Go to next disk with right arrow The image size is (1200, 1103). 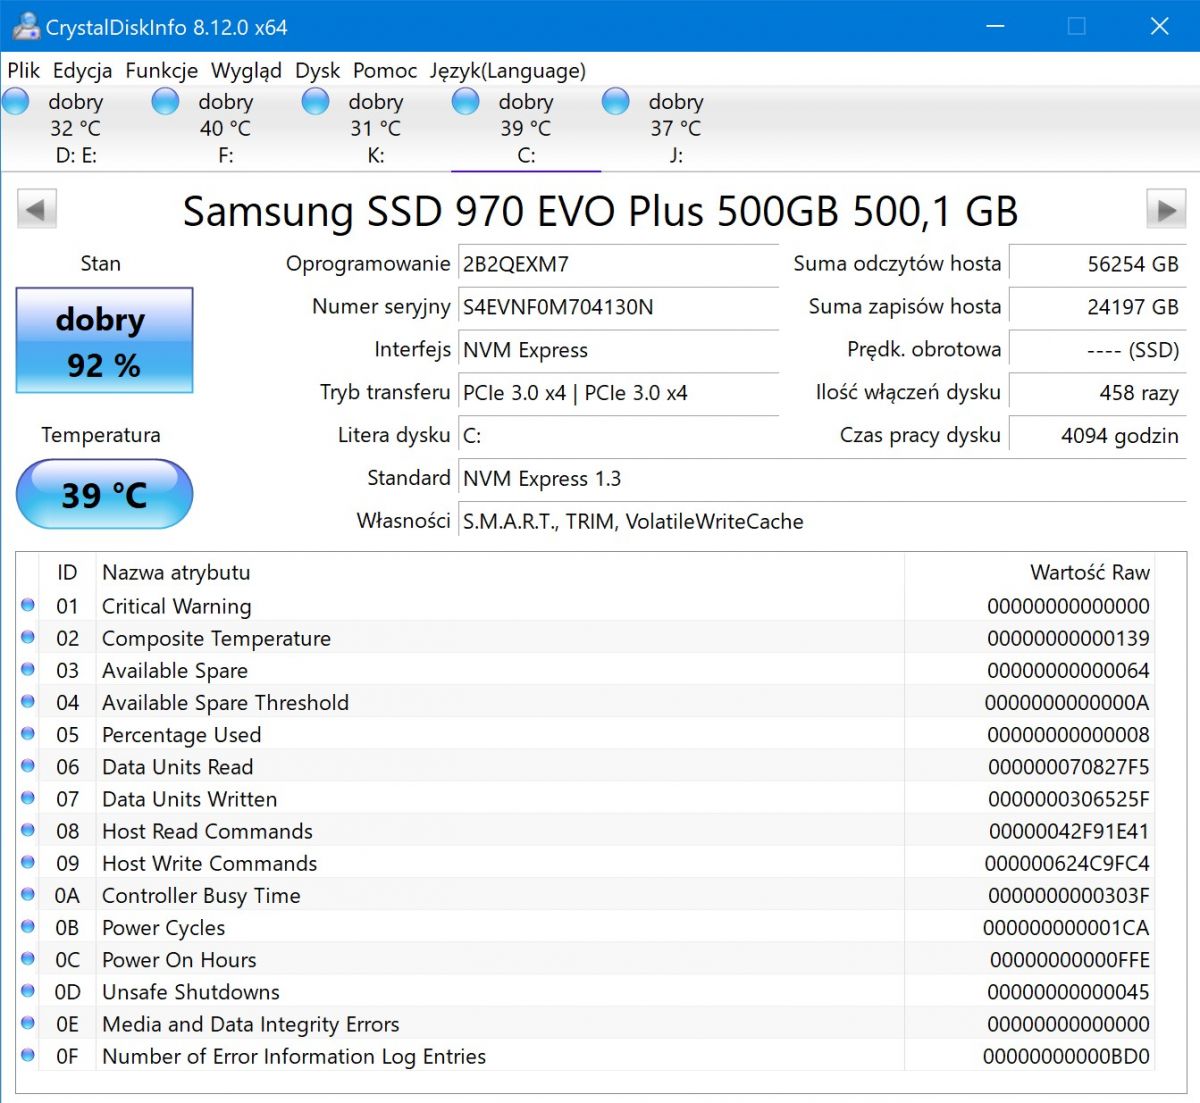pos(1166,210)
